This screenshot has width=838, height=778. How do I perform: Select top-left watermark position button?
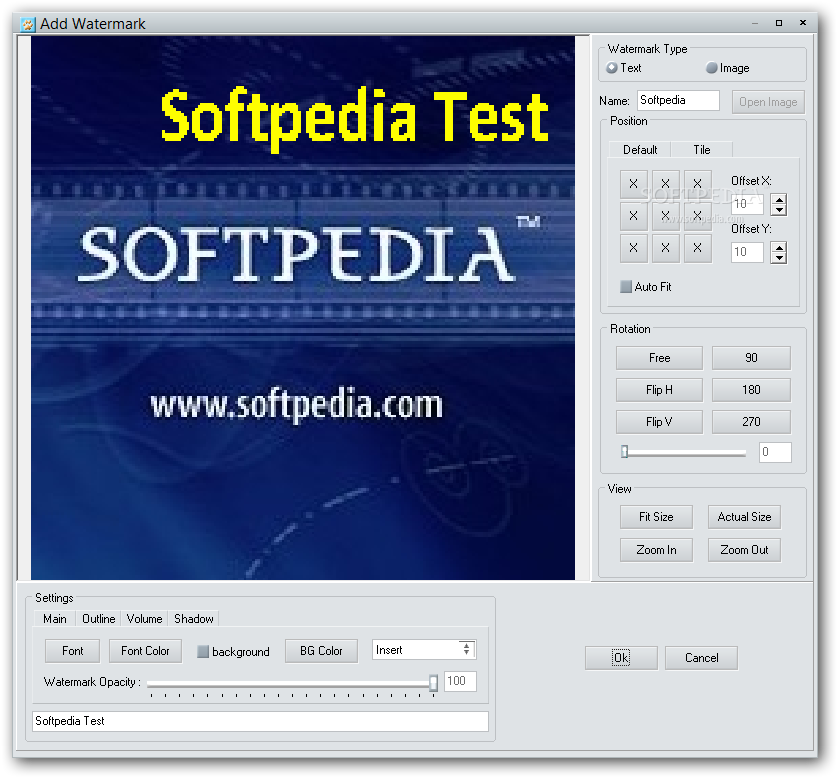point(633,184)
